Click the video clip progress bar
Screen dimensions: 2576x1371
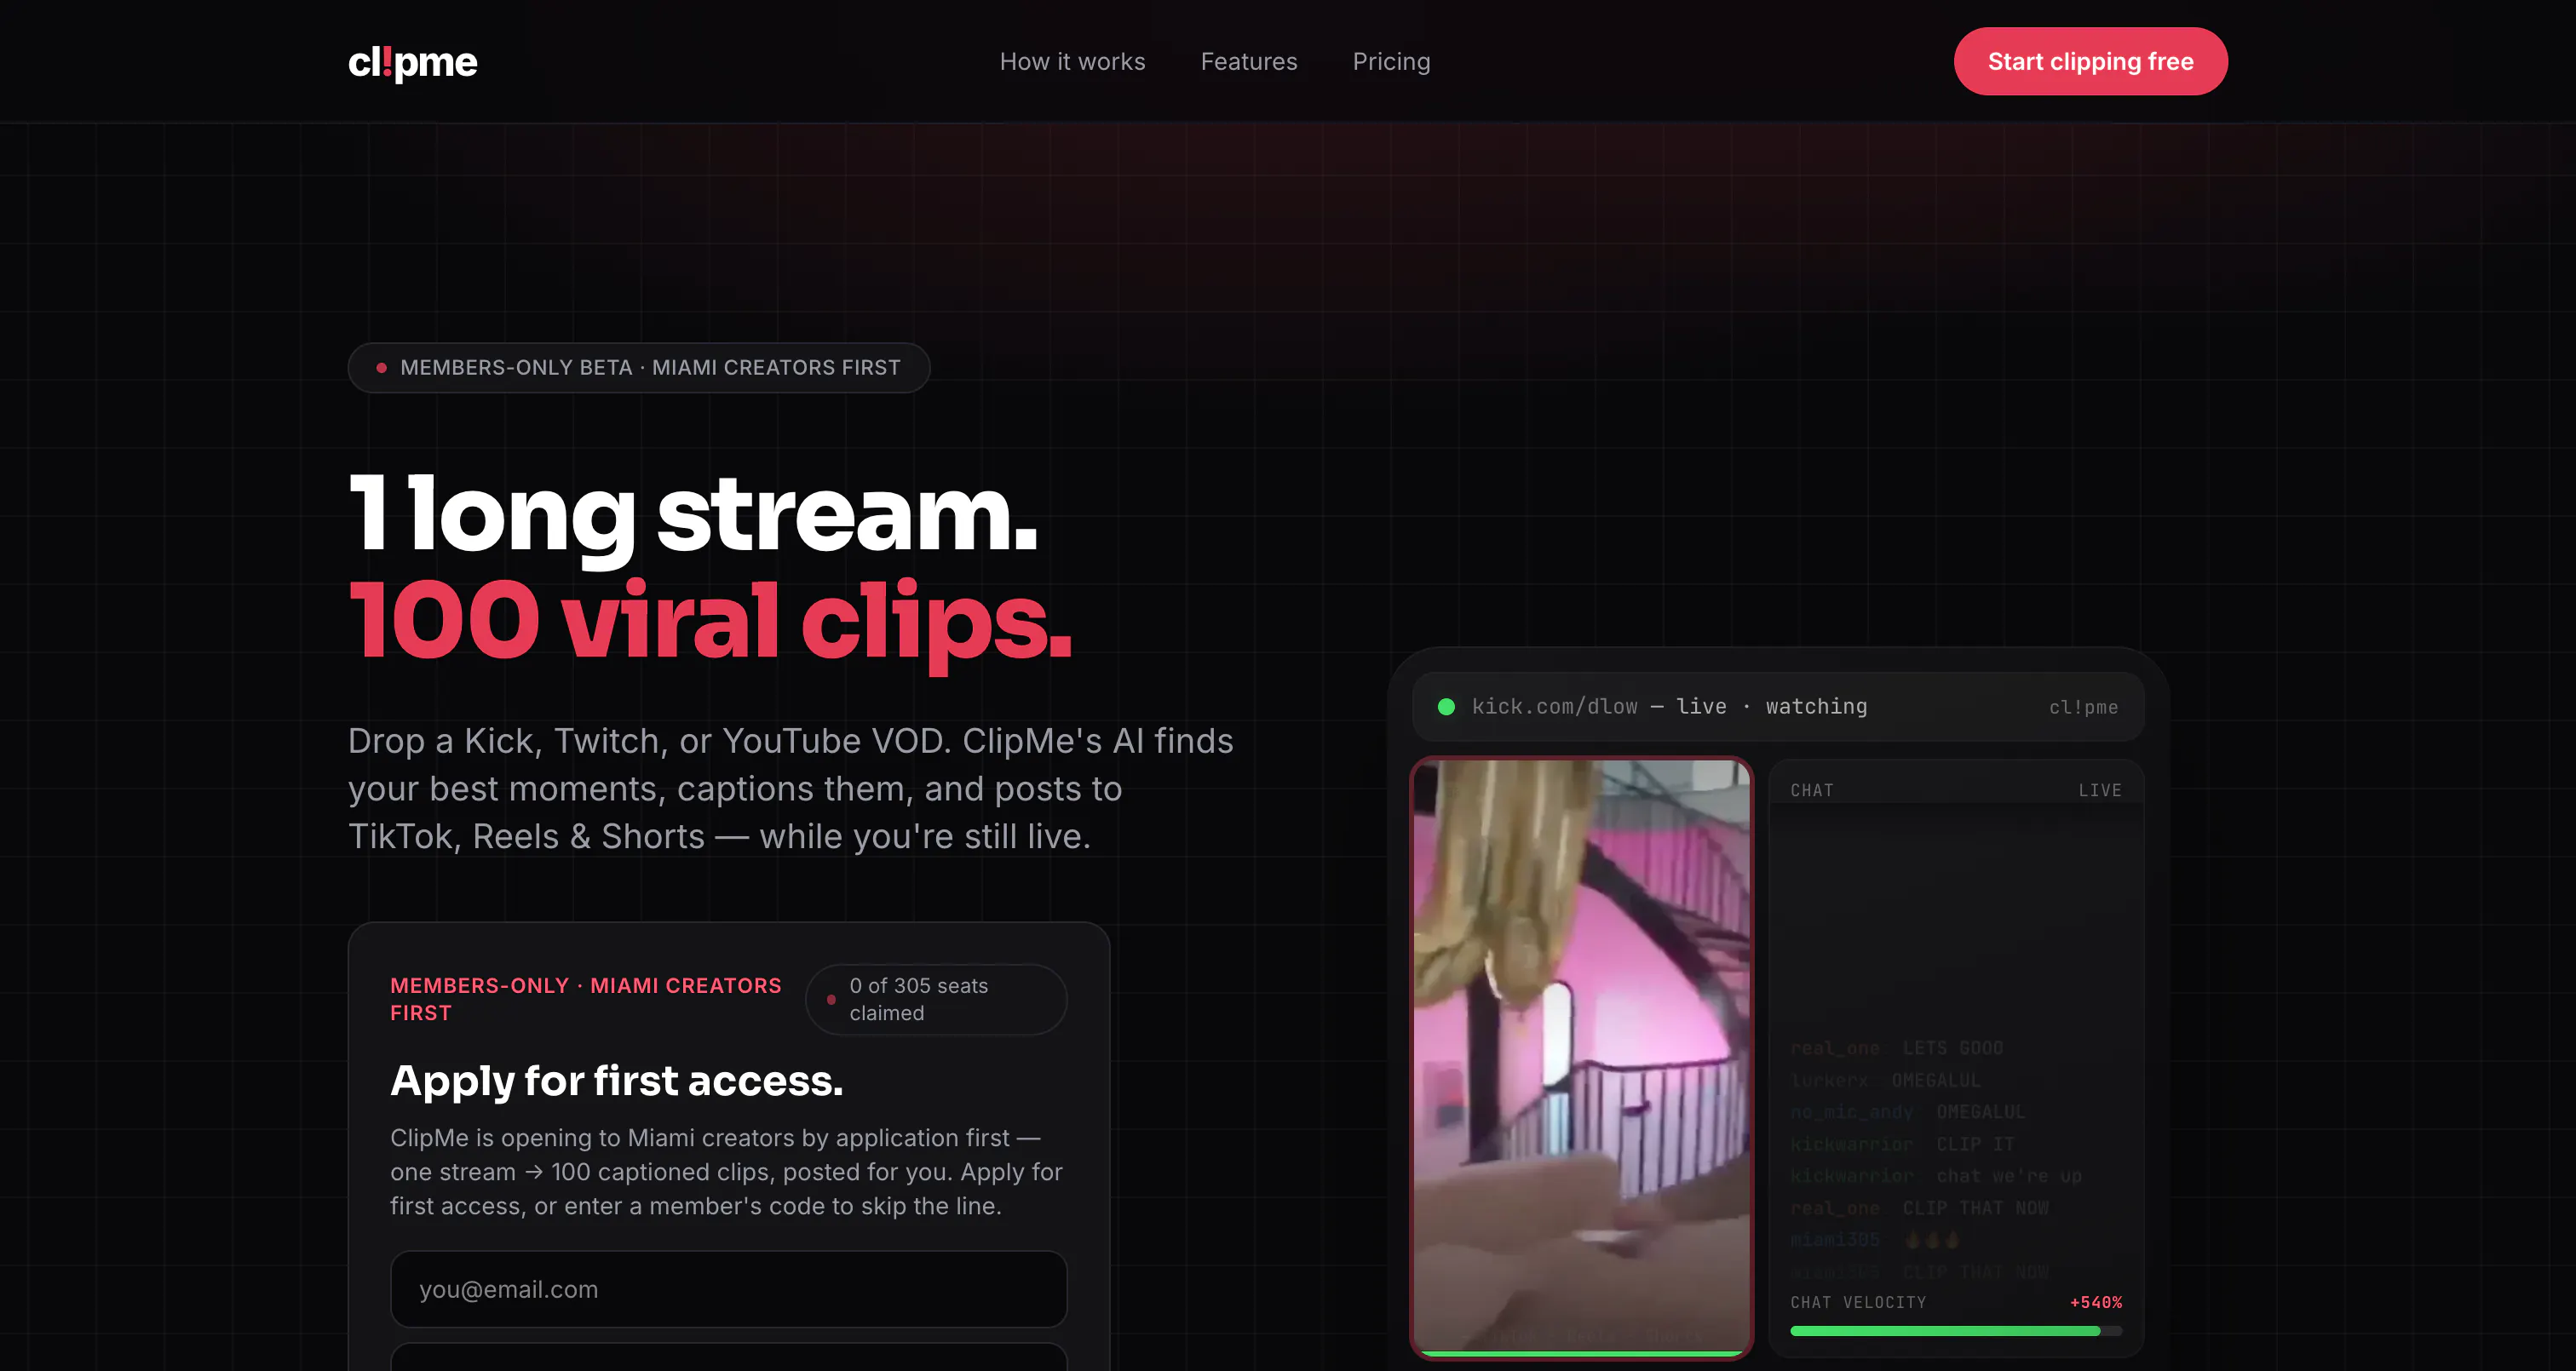pos(1581,1354)
